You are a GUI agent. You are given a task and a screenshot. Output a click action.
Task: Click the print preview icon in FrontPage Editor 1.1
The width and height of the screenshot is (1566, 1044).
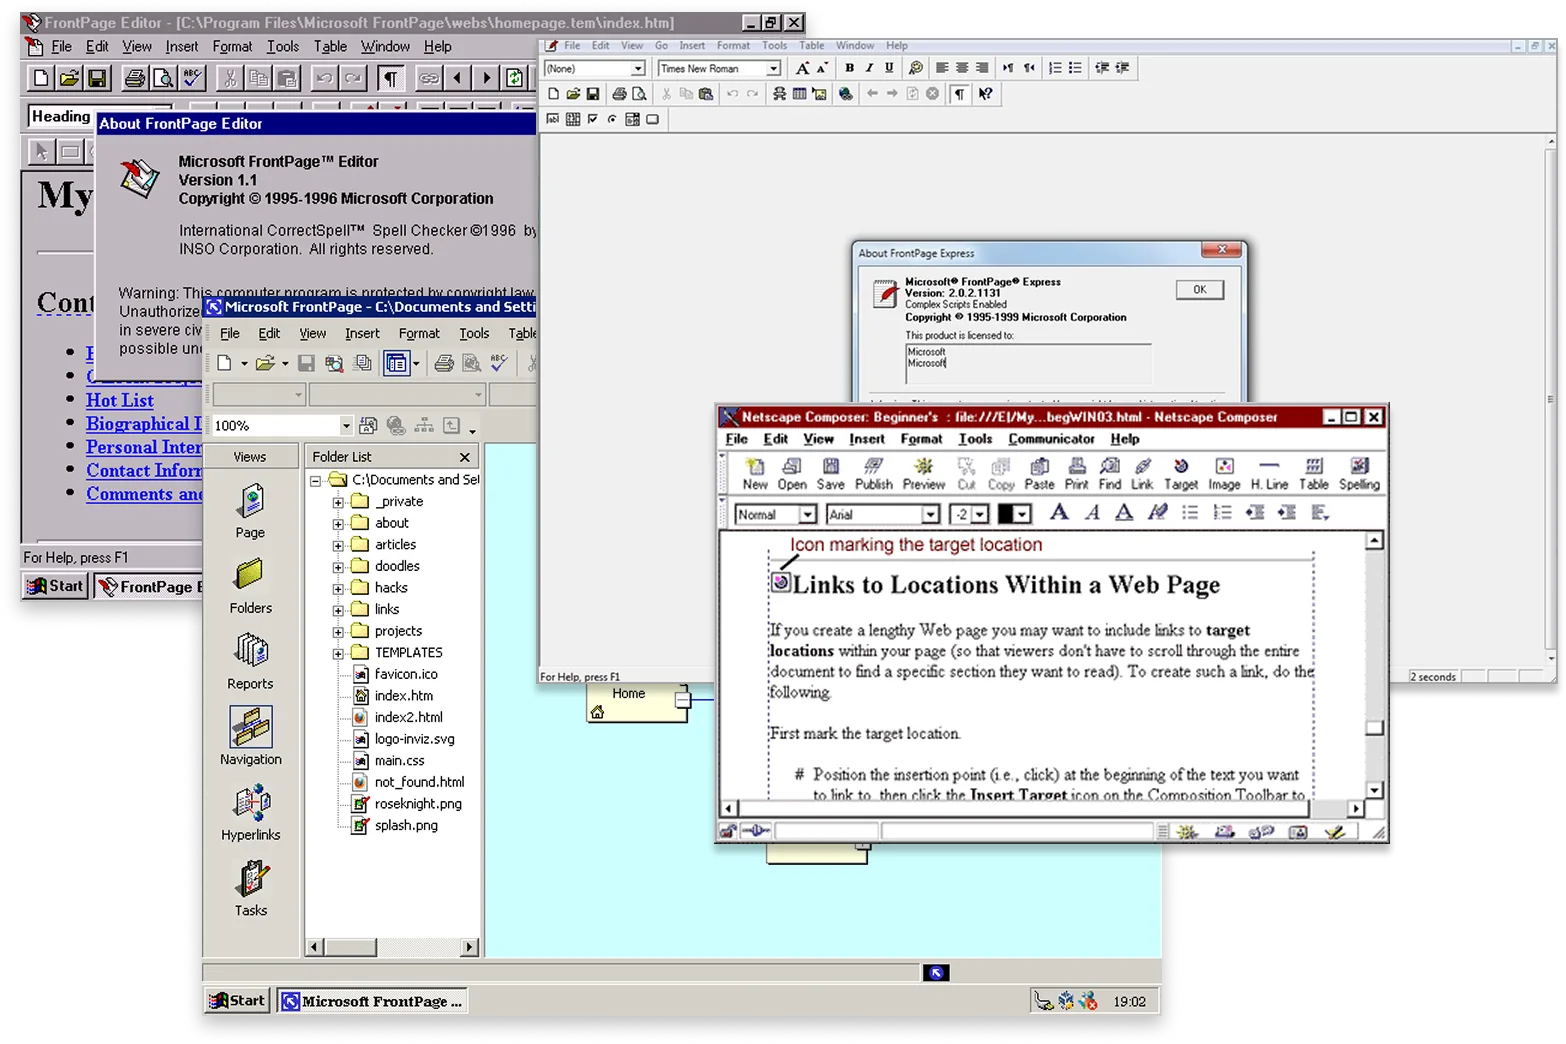(163, 78)
